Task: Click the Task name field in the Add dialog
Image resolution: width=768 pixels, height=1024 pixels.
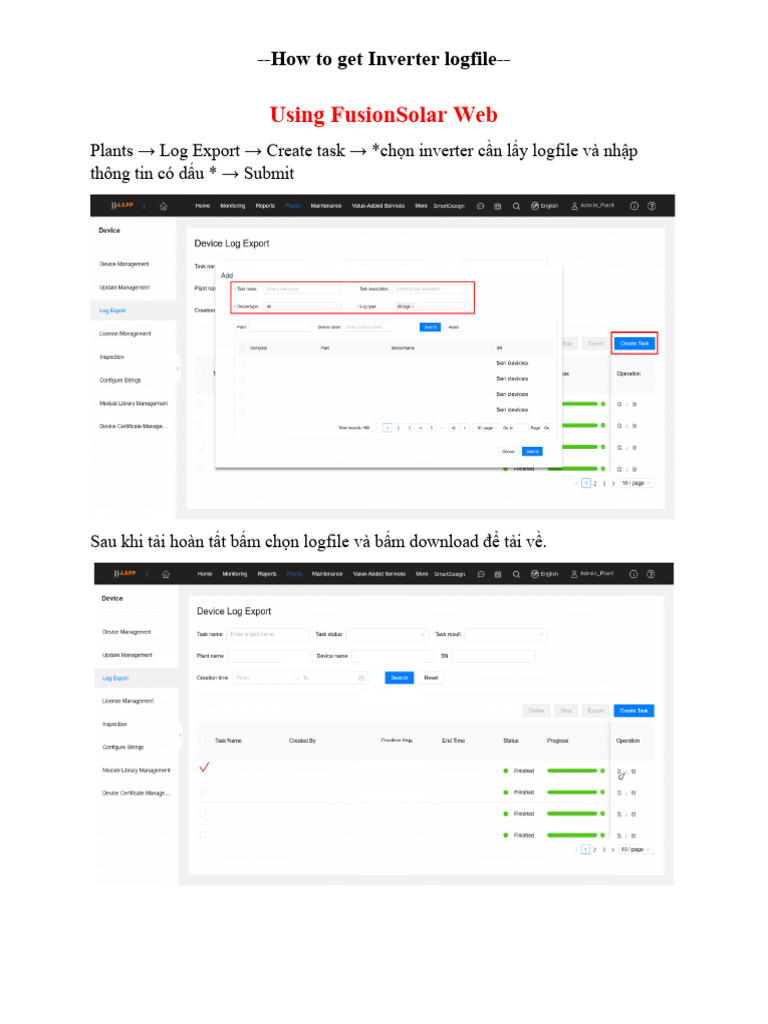Action: tap(302, 289)
